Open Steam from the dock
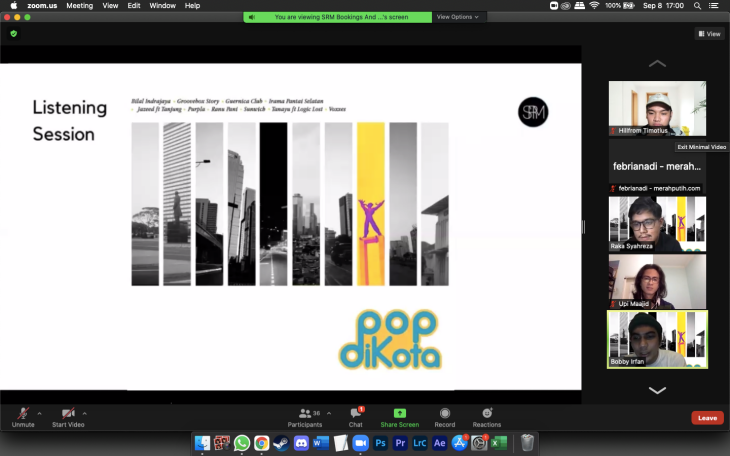Image resolution: width=730 pixels, height=456 pixels. [281, 443]
